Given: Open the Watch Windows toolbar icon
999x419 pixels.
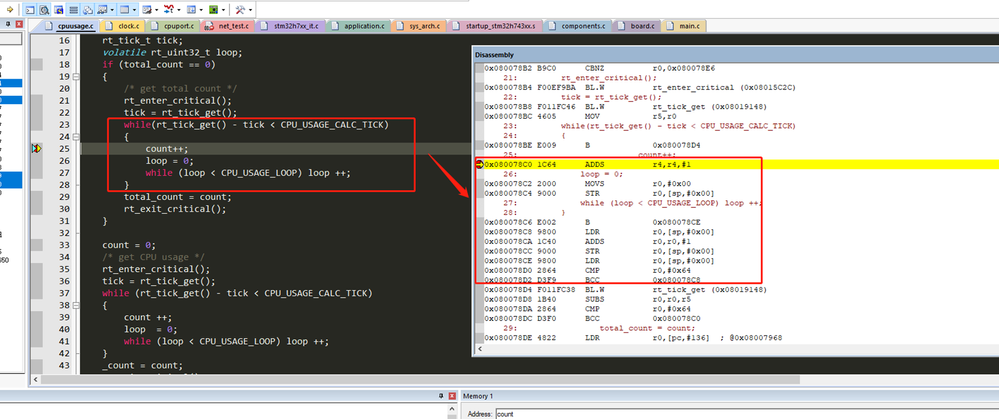Looking at the screenshot, I should 102,10.
